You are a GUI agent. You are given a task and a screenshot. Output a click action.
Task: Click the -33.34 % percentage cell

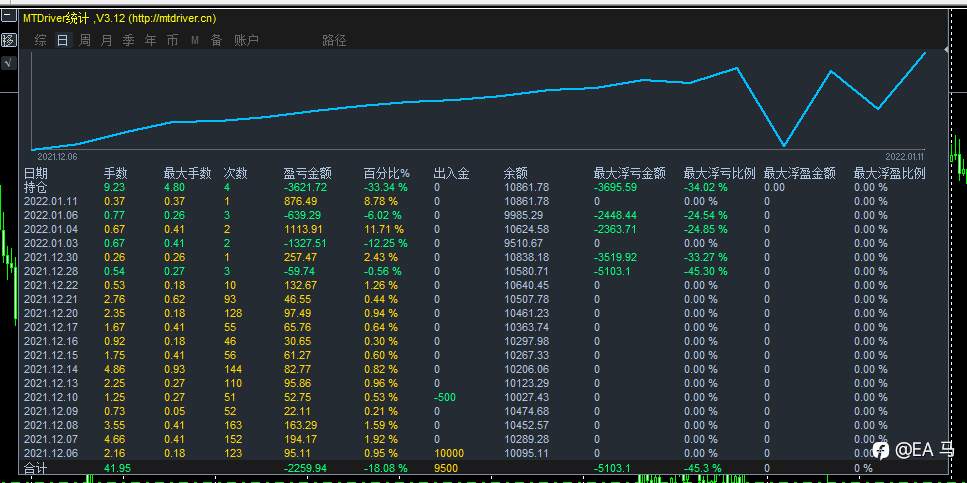[x=387, y=187]
